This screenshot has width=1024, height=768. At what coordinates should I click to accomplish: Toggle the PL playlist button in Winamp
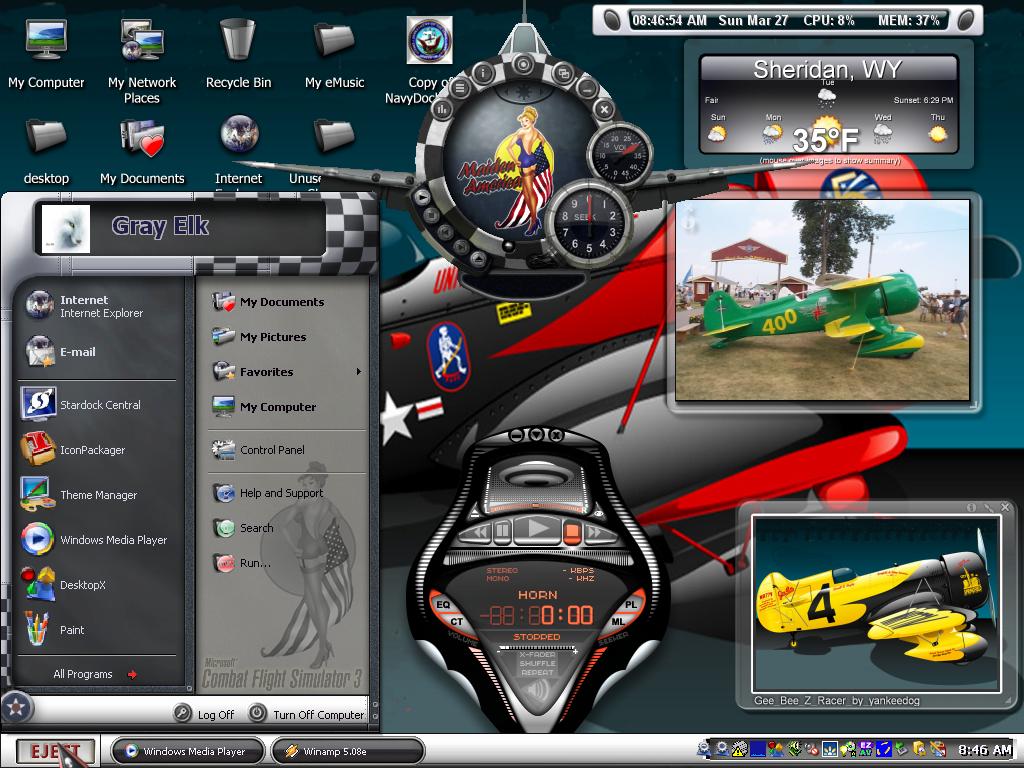coord(631,605)
